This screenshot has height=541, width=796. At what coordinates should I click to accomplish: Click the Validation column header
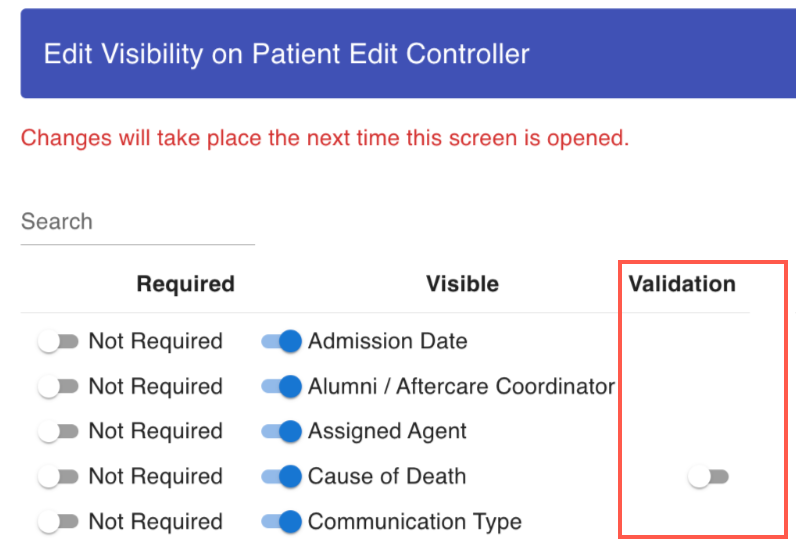click(682, 284)
